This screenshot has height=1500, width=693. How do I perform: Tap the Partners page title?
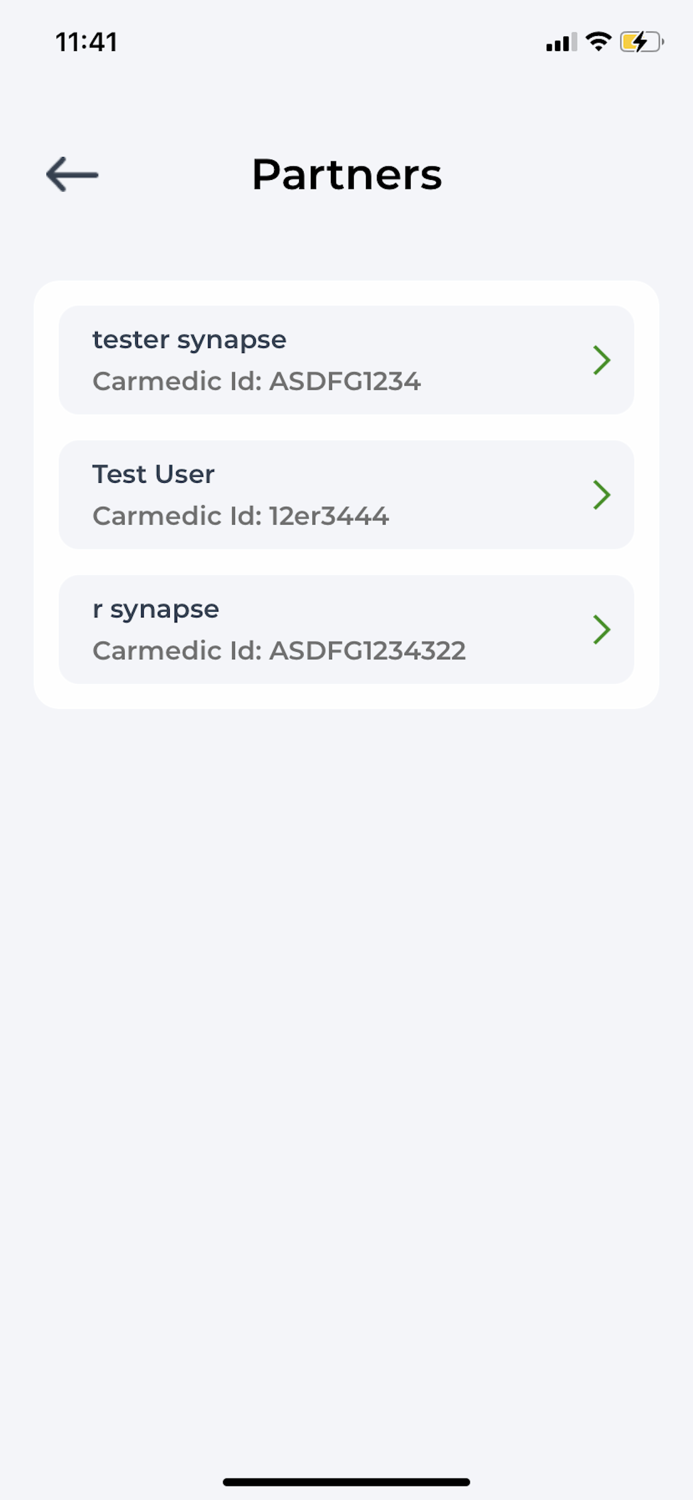pyautogui.click(x=346, y=174)
